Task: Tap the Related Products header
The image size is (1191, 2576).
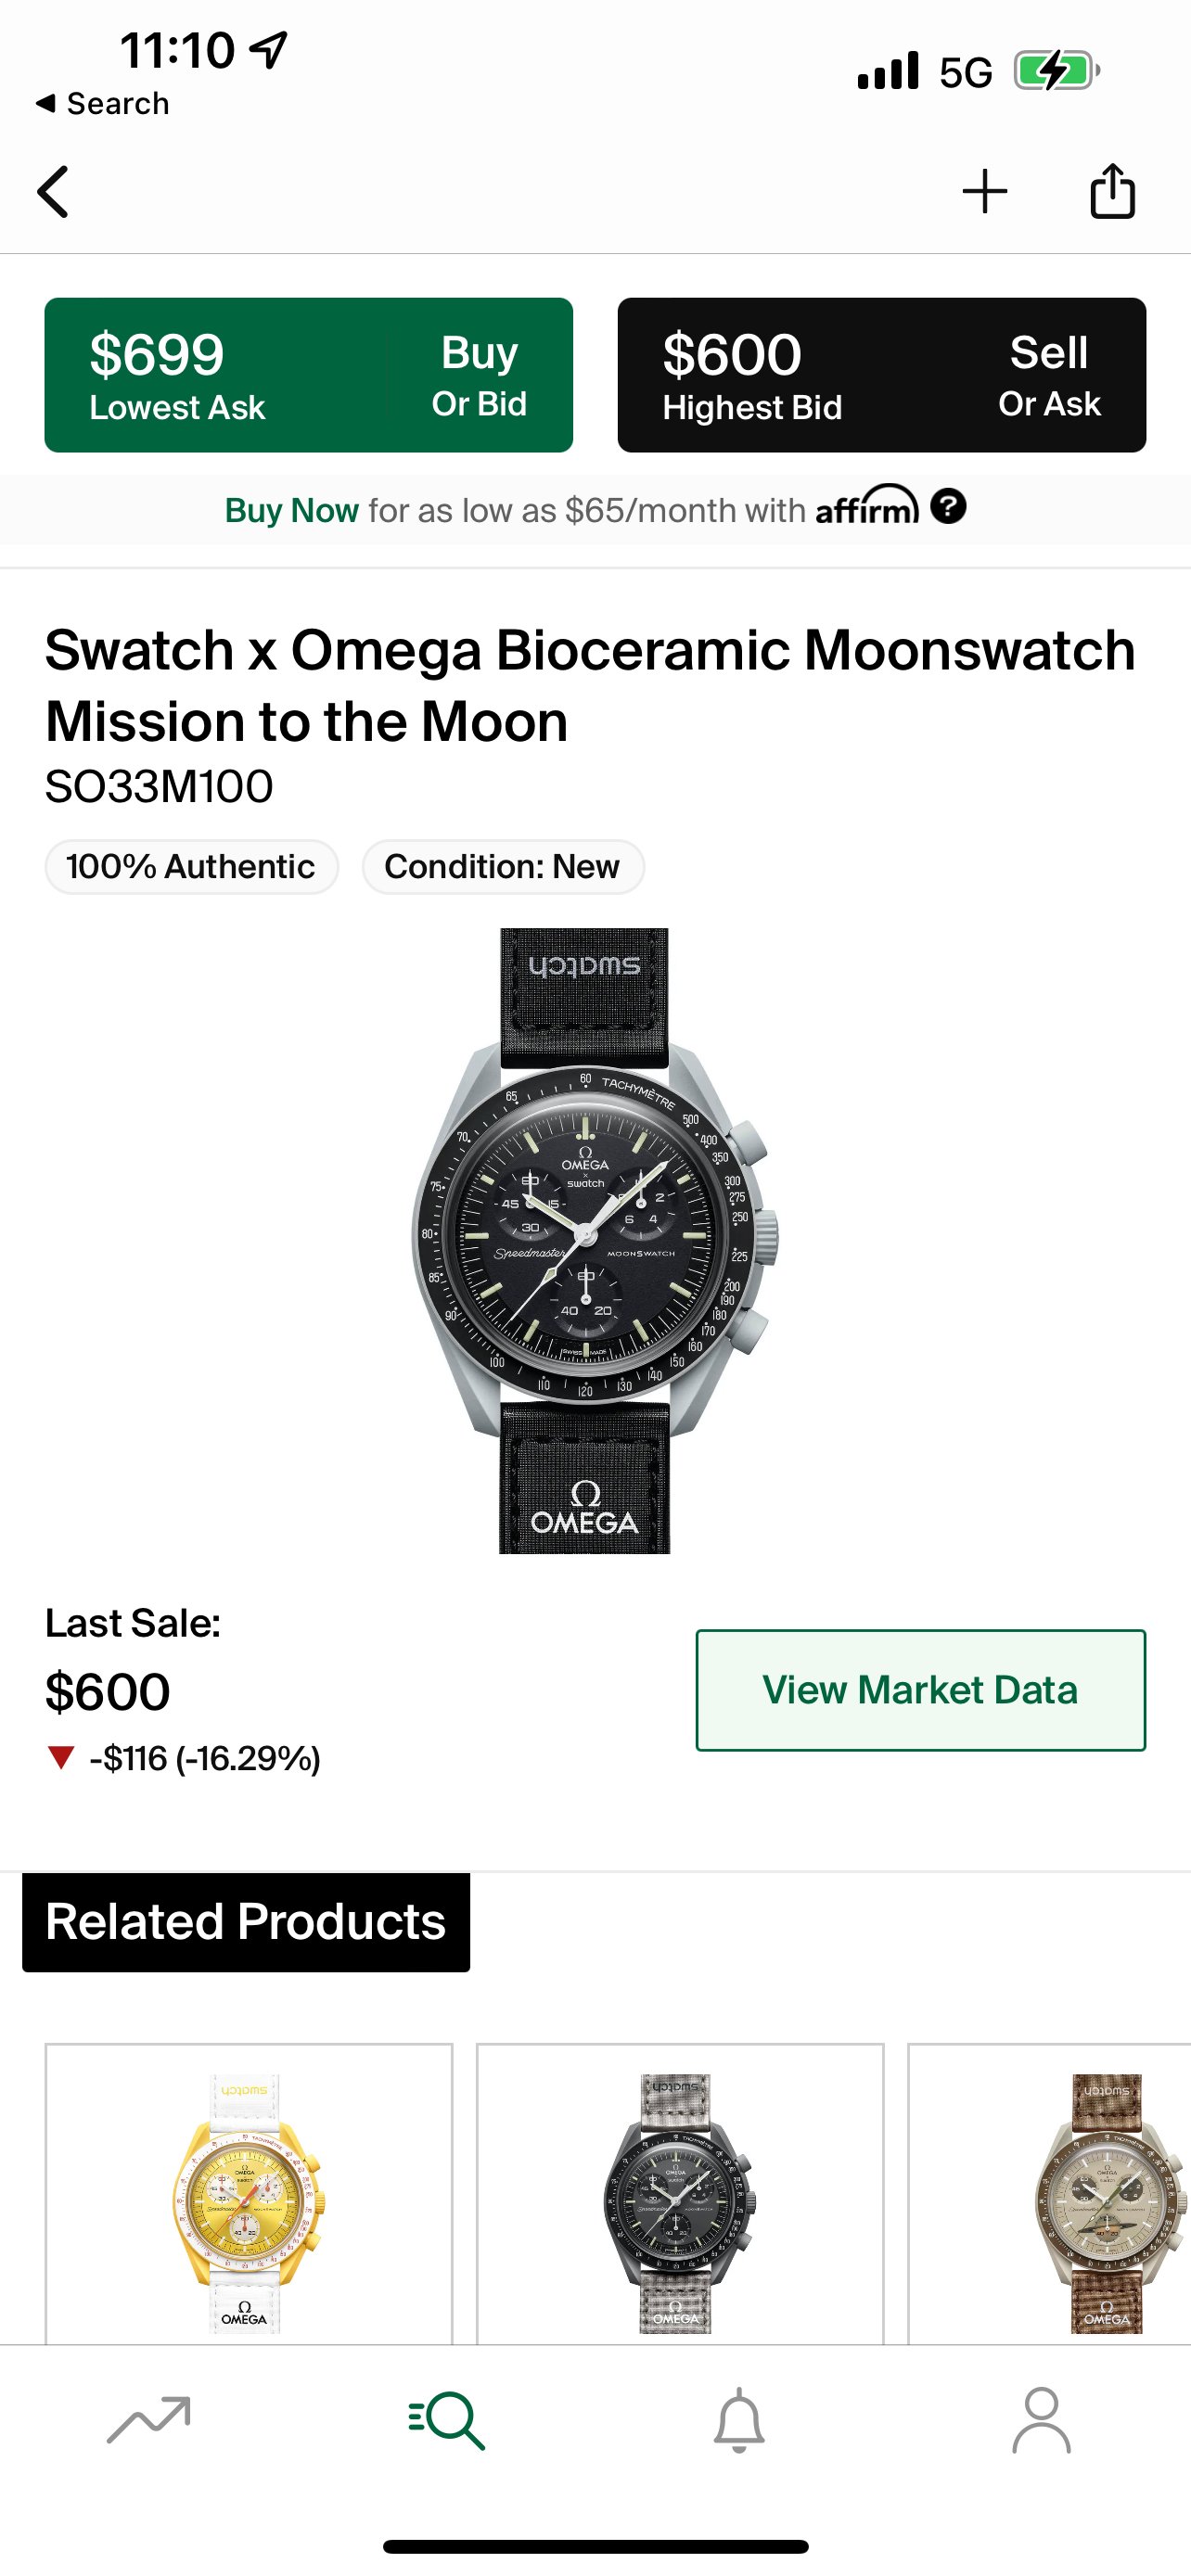Action: 246,1922
